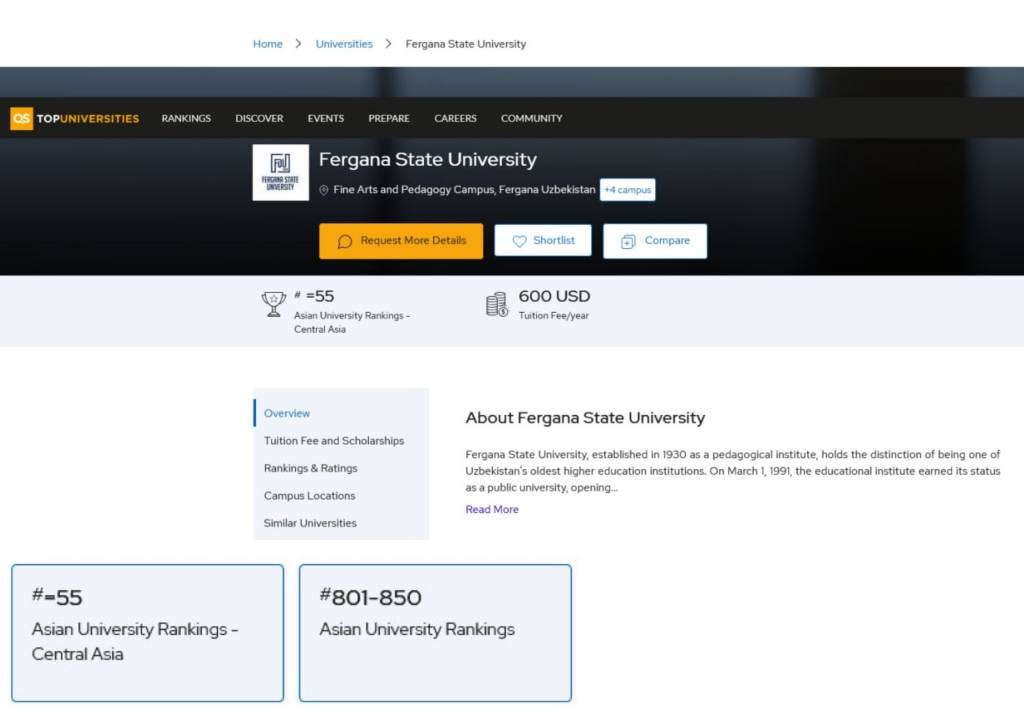Open the Universities breadcrumb link
This screenshot has width=1024, height=723.
coord(344,44)
